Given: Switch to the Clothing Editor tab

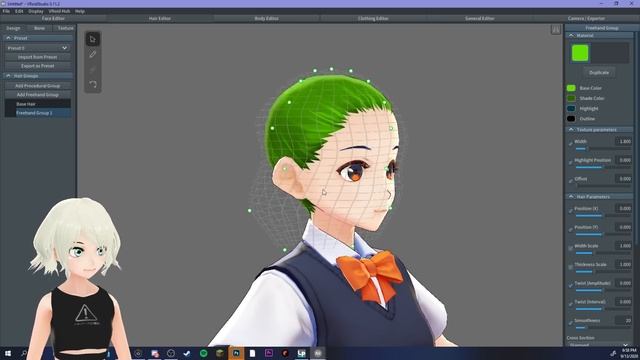Looking at the screenshot, I should click(x=373, y=18).
